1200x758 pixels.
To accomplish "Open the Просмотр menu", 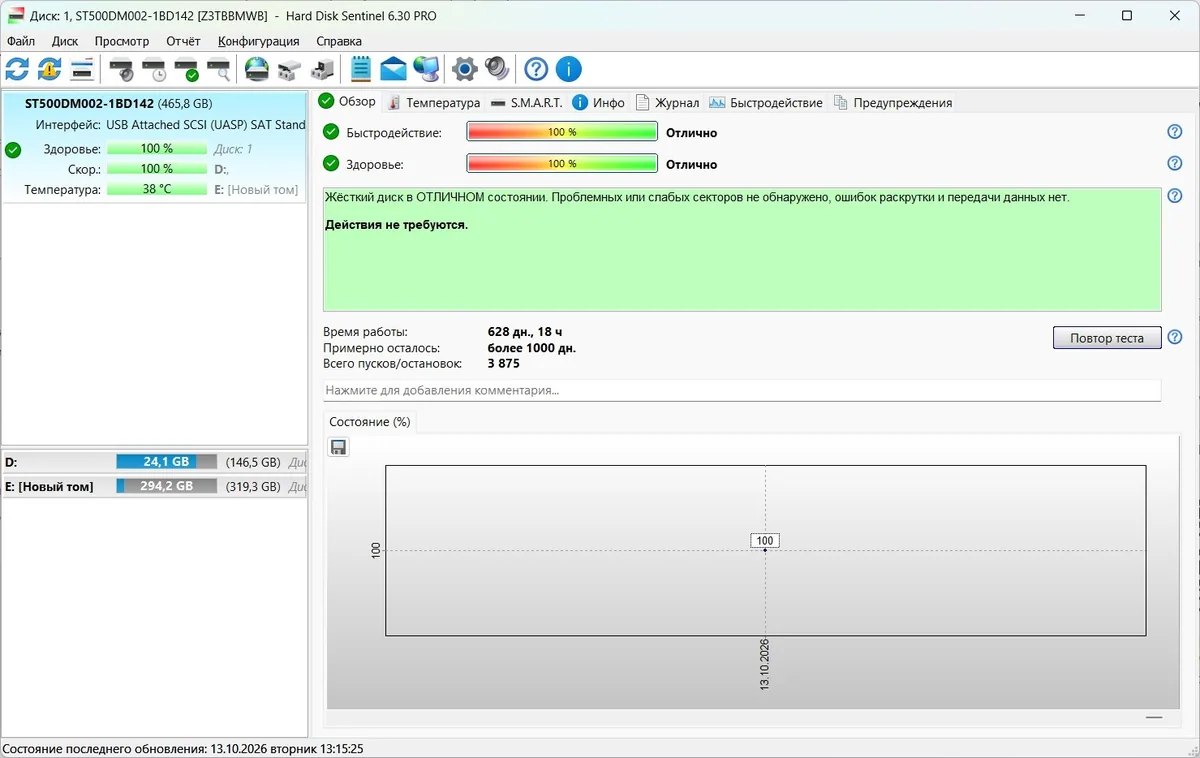I will (122, 41).
